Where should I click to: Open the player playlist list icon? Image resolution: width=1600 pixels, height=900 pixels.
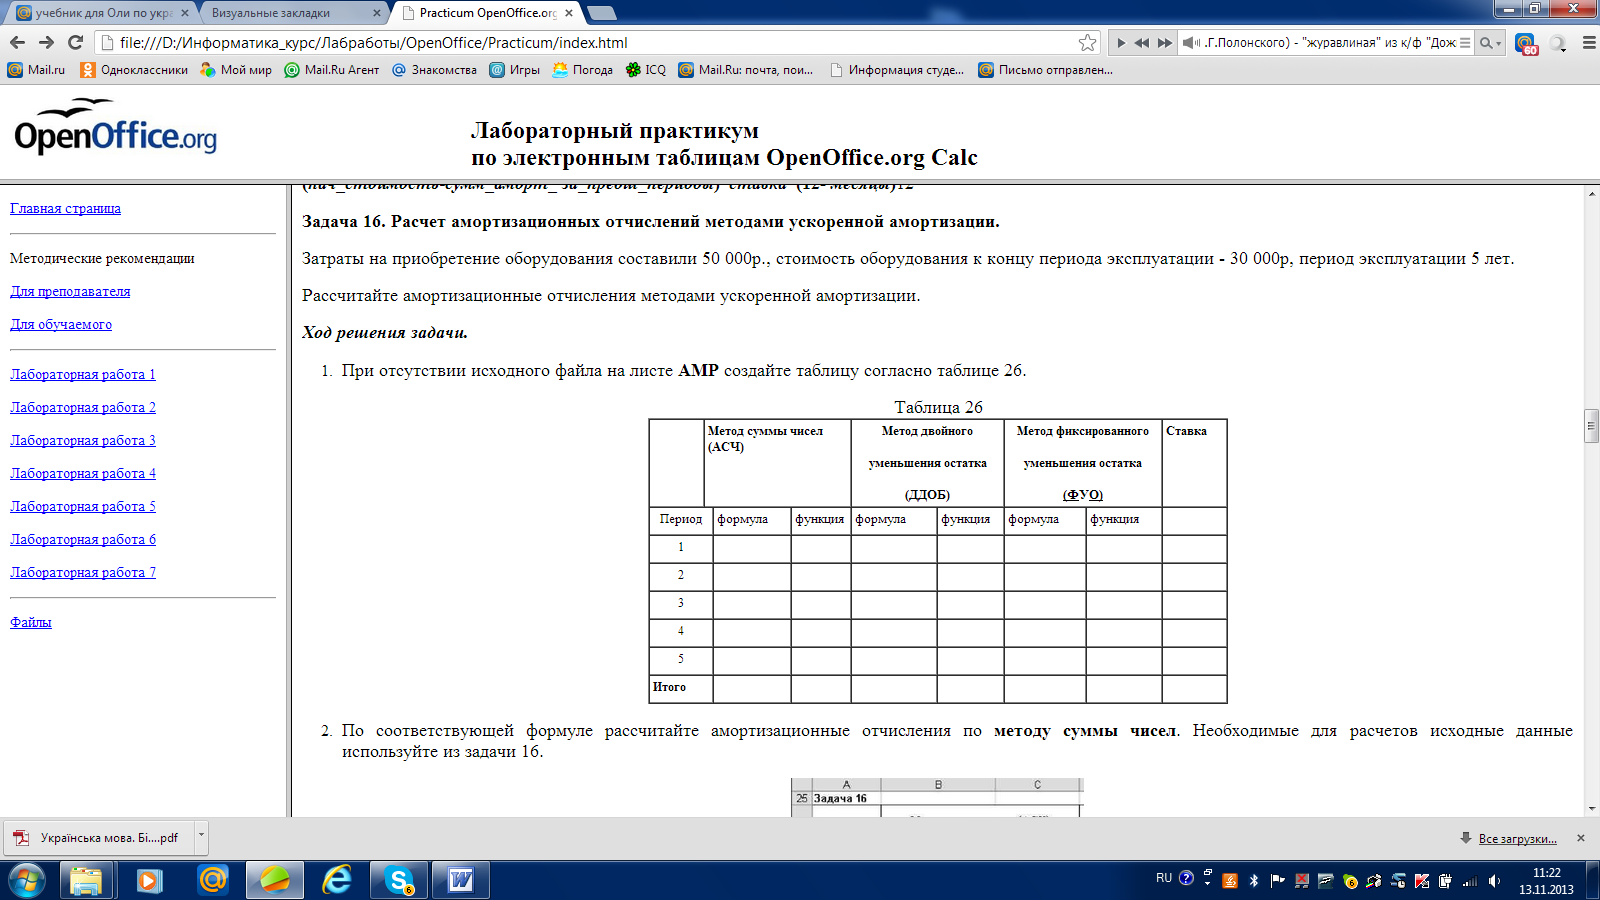1465,43
